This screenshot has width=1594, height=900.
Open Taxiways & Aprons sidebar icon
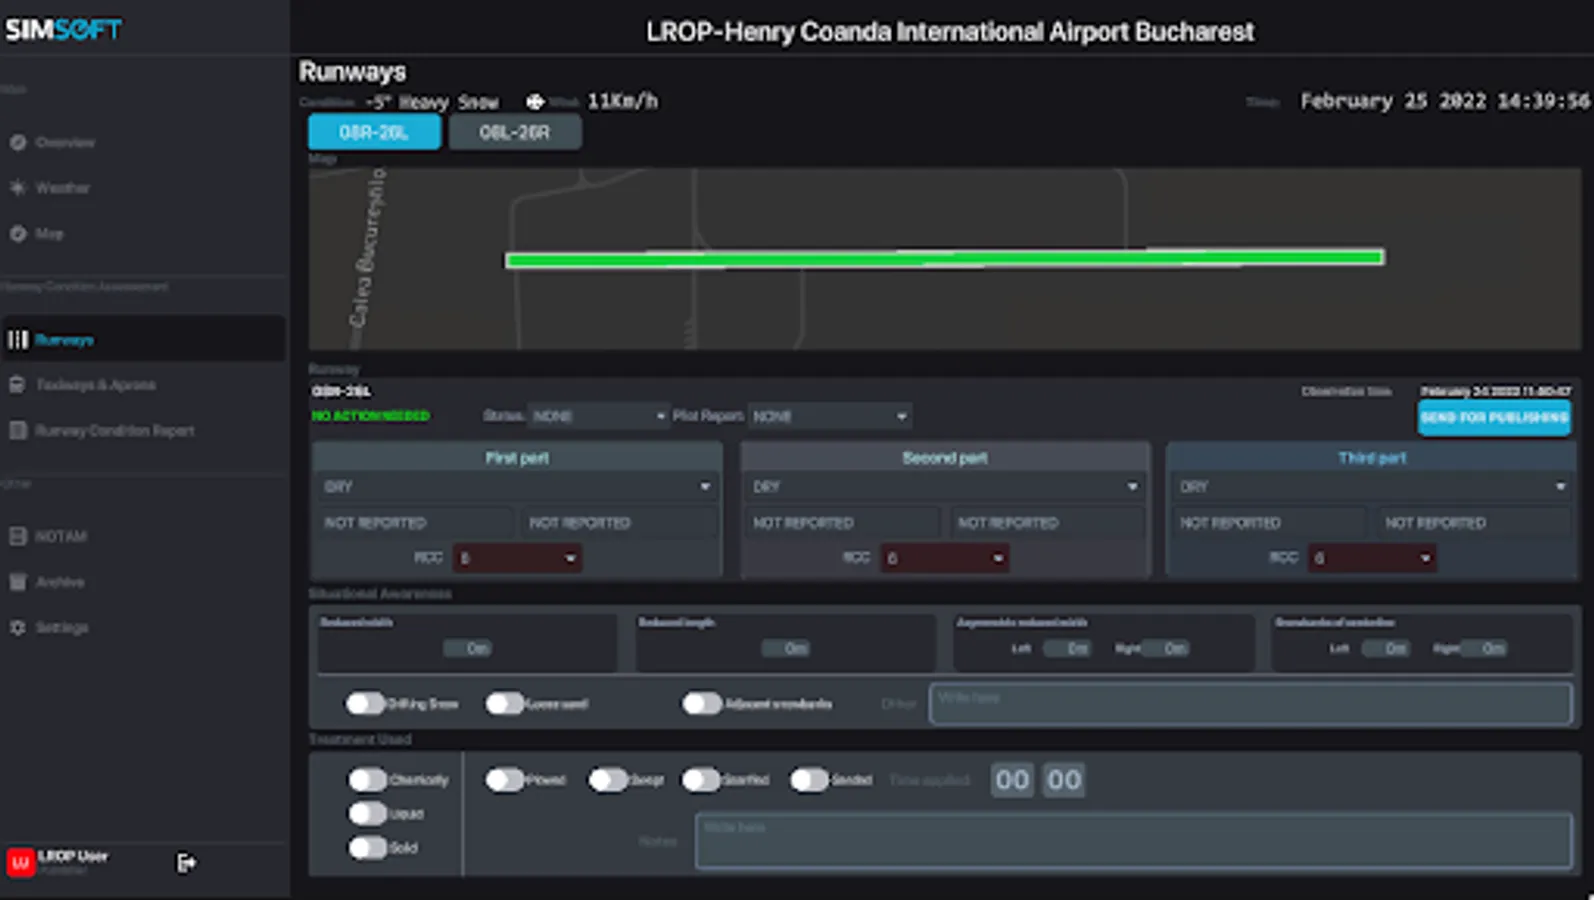point(18,385)
